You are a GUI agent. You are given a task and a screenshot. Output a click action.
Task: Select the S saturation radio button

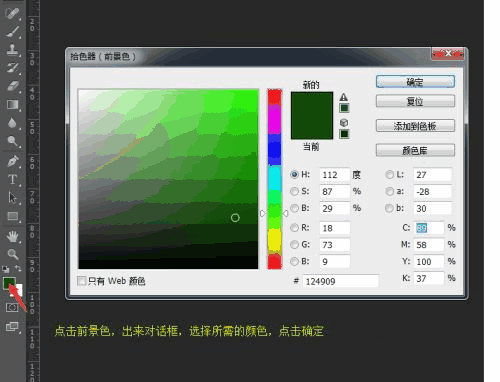[x=294, y=191]
